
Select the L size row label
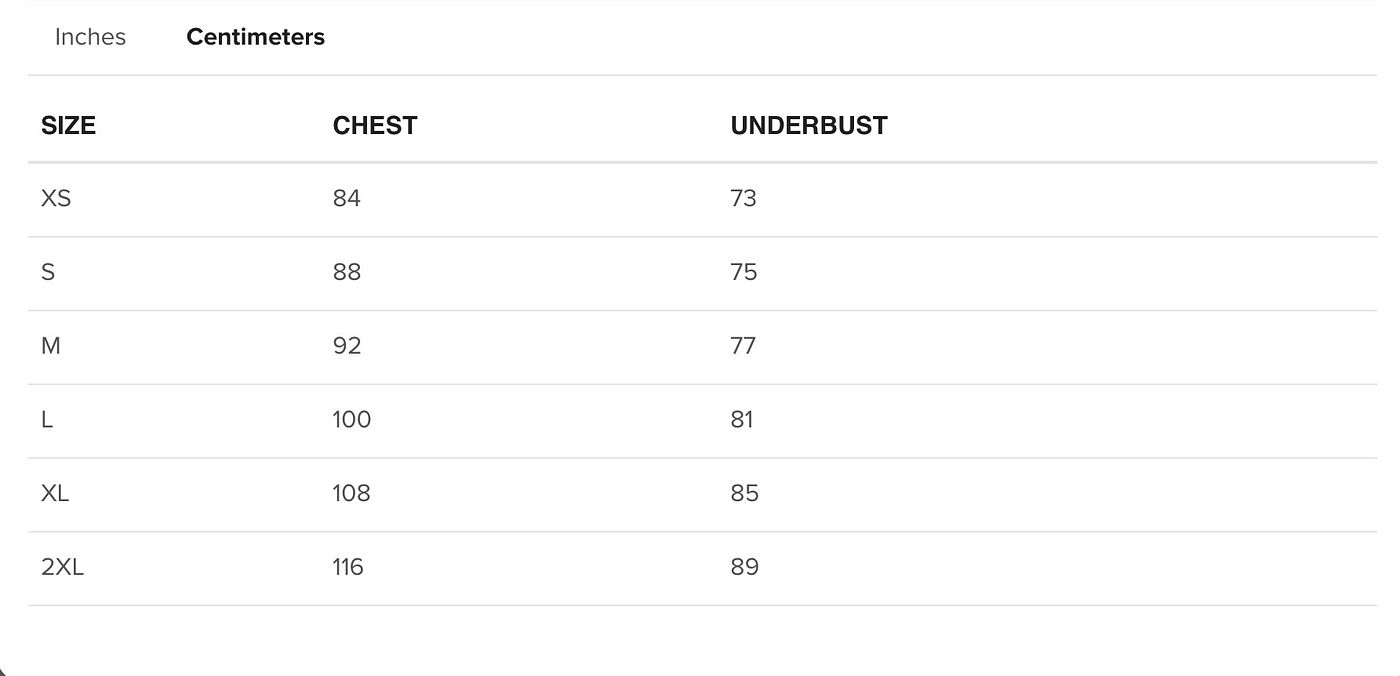tap(47, 420)
